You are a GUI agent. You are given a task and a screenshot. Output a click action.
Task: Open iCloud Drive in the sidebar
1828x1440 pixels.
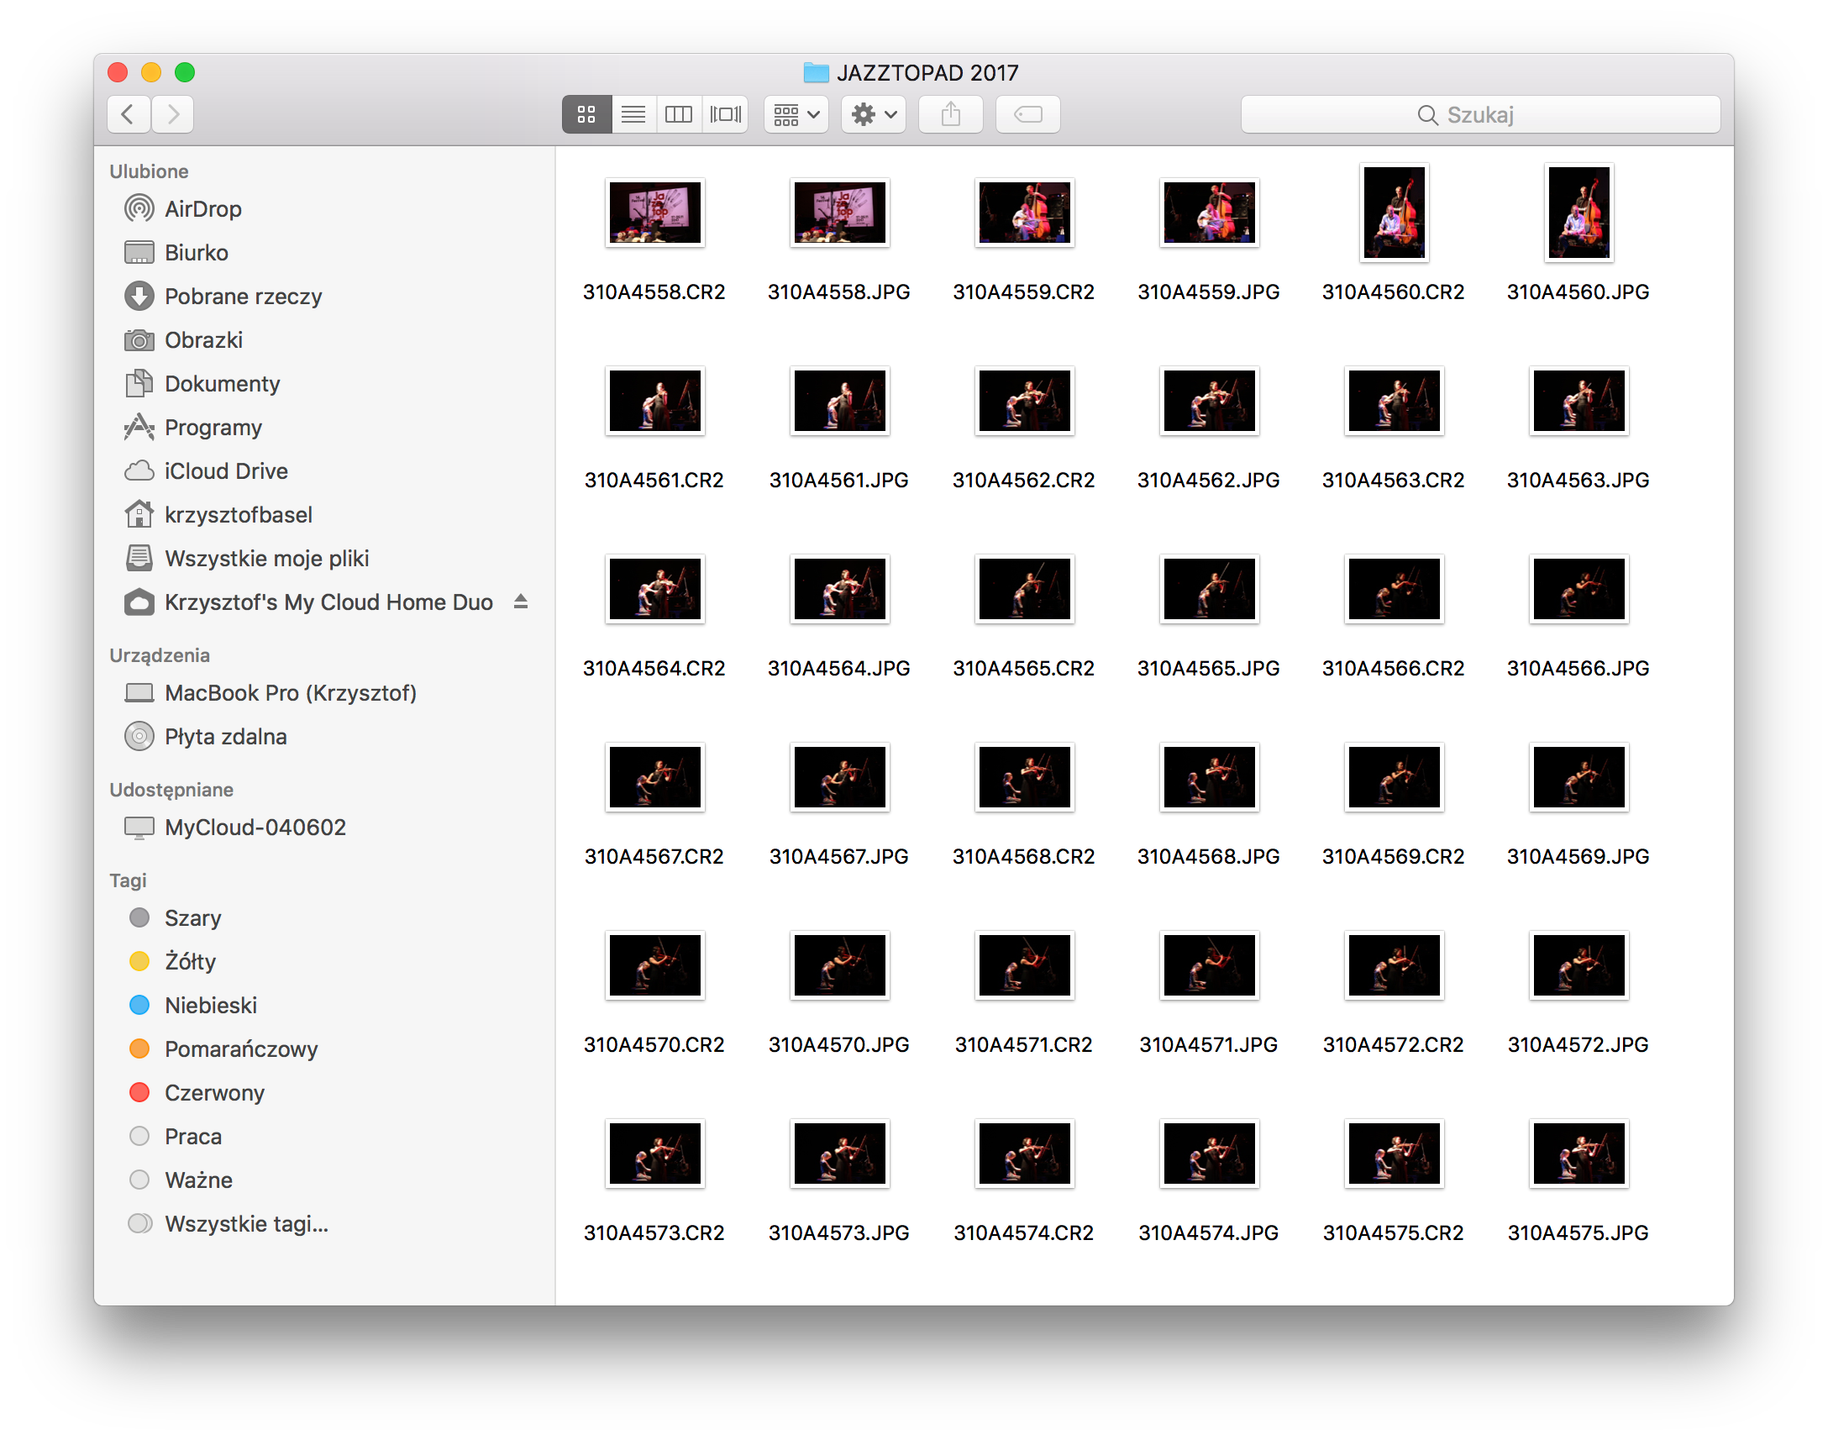click(206, 471)
